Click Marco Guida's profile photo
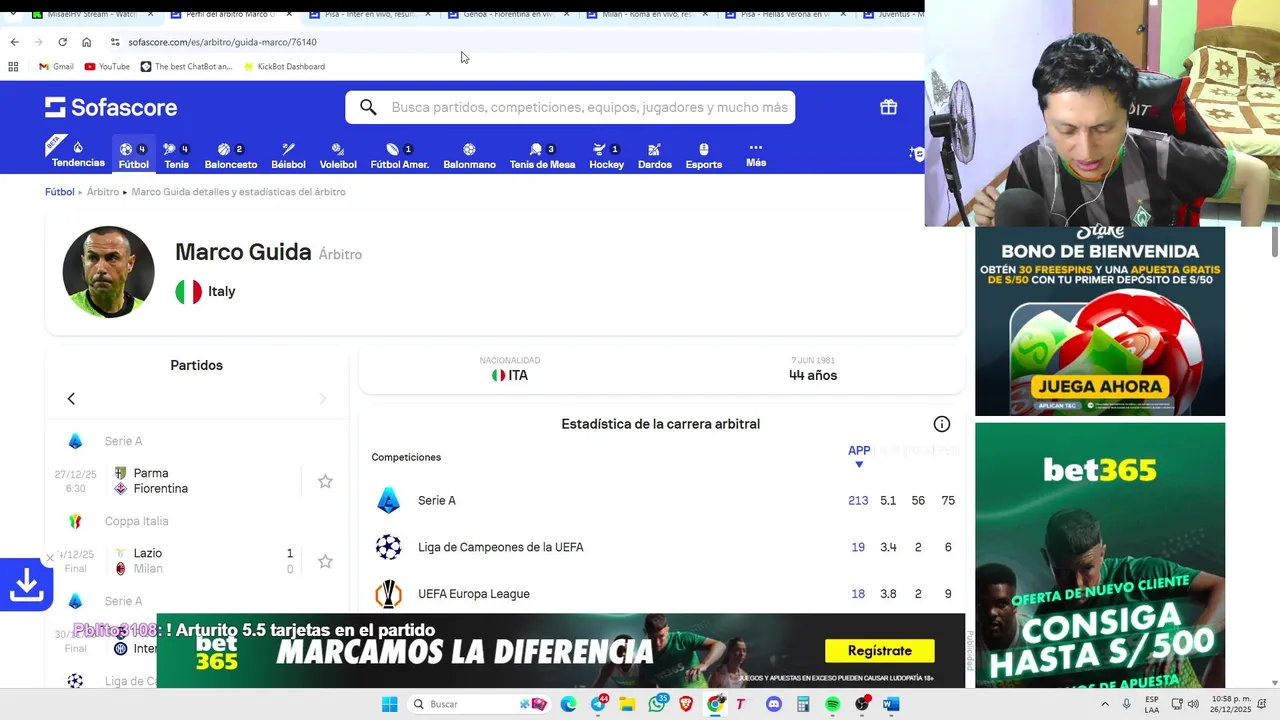Image resolution: width=1280 pixels, height=720 pixels. (x=108, y=272)
